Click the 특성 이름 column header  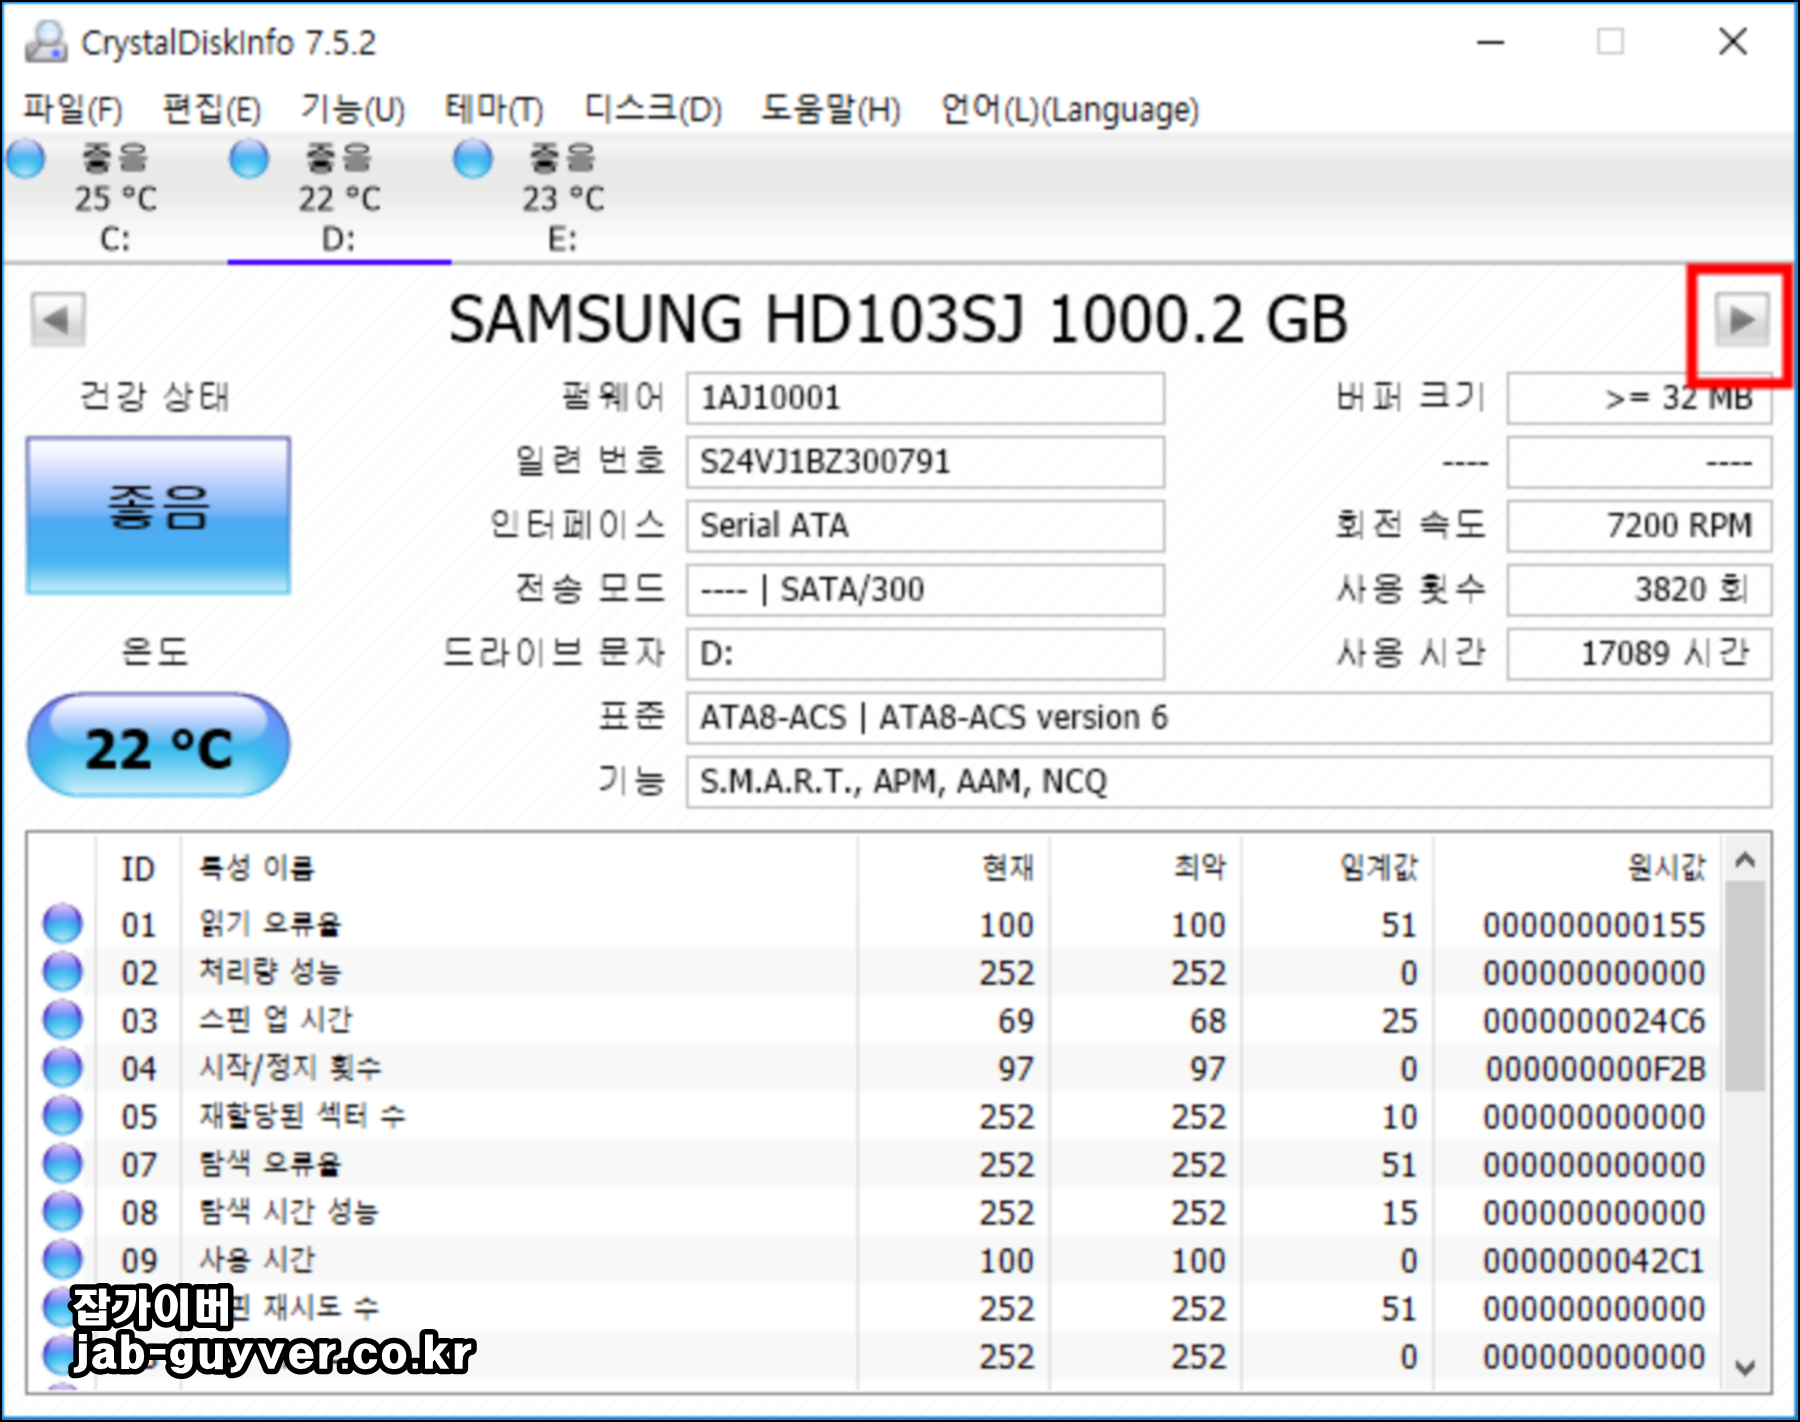pyautogui.click(x=519, y=868)
